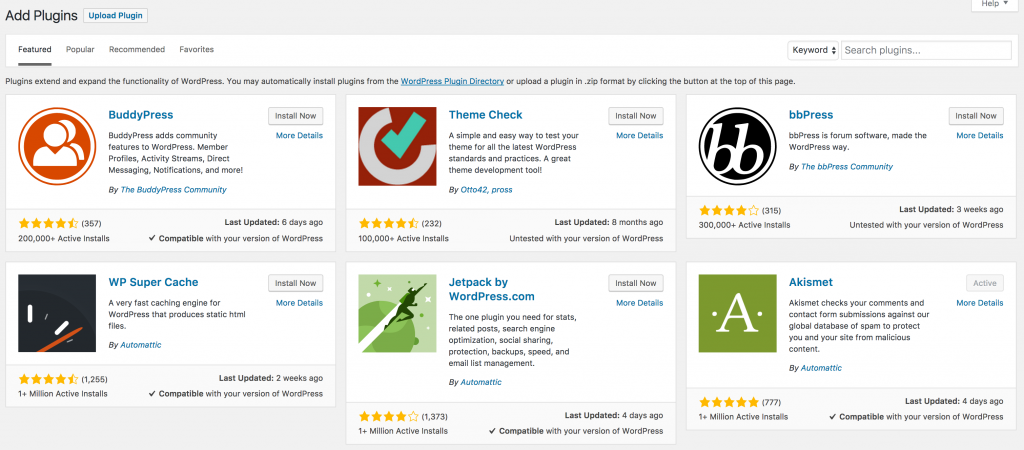
Task: Click the '100,000+ Active Installs' text
Action: pyautogui.click(x=404, y=238)
